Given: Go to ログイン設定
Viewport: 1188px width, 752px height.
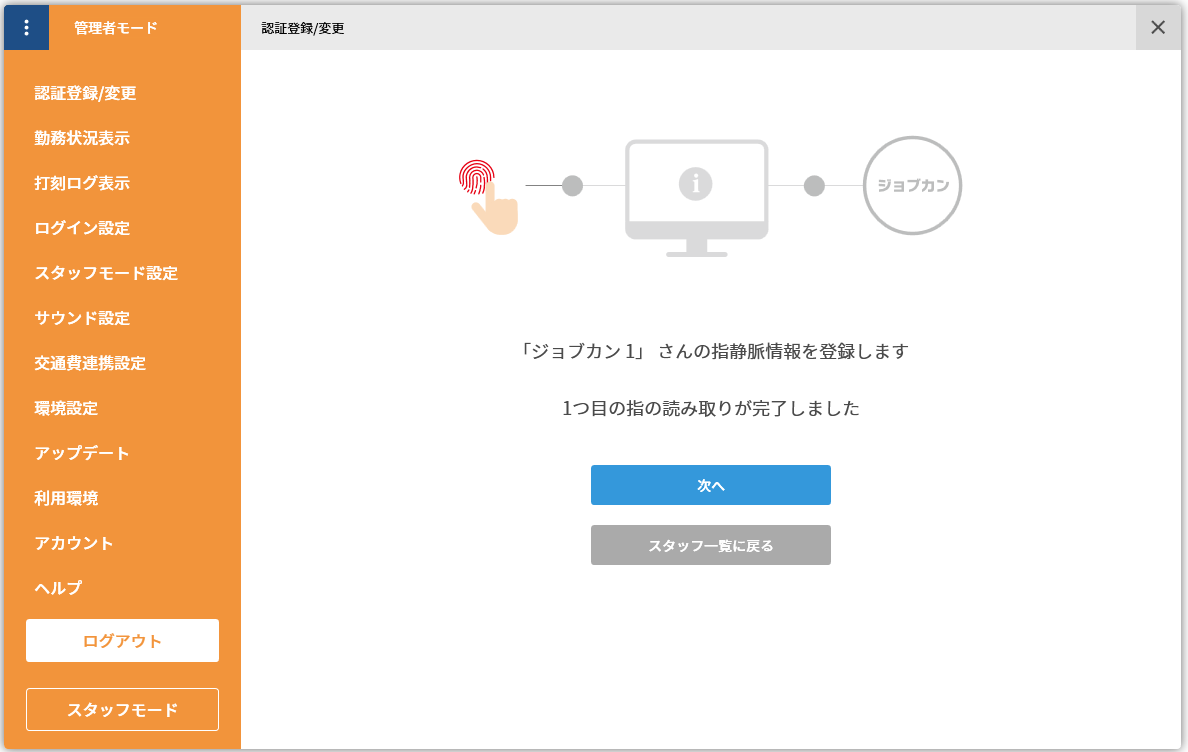Looking at the screenshot, I should (82, 228).
